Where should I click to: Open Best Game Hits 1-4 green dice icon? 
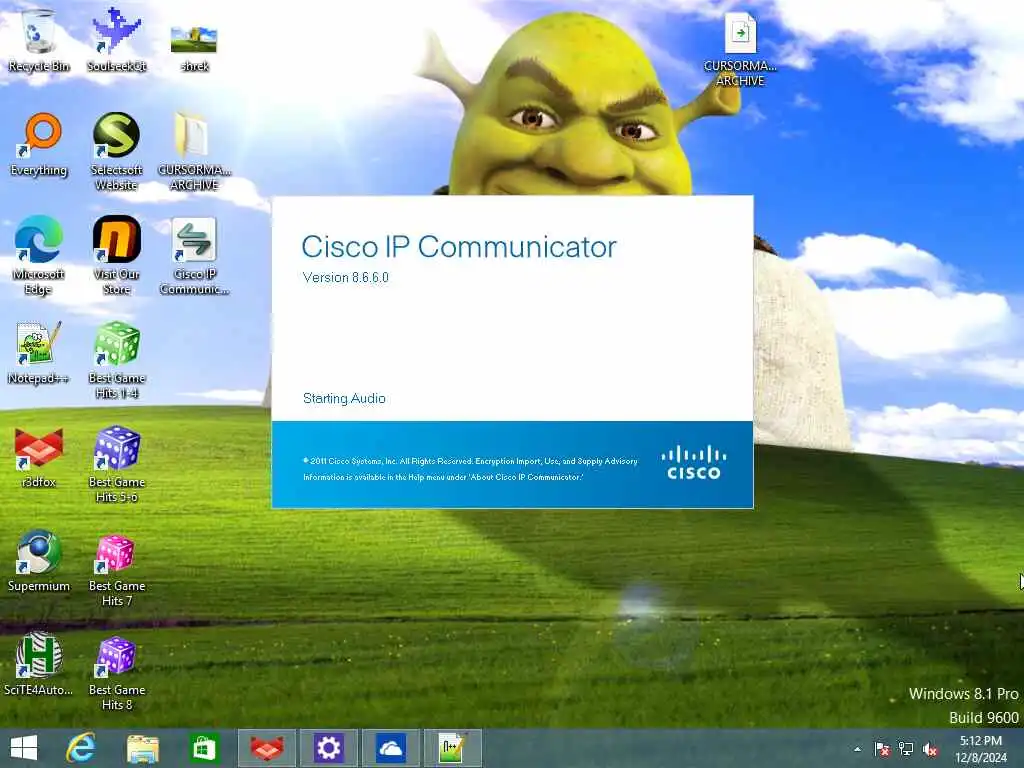point(116,359)
